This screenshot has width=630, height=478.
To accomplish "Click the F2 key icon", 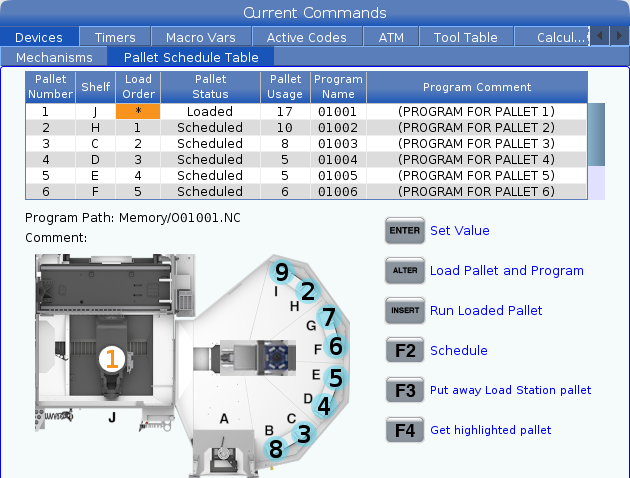I will pyautogui.click(x=405, y=350).
